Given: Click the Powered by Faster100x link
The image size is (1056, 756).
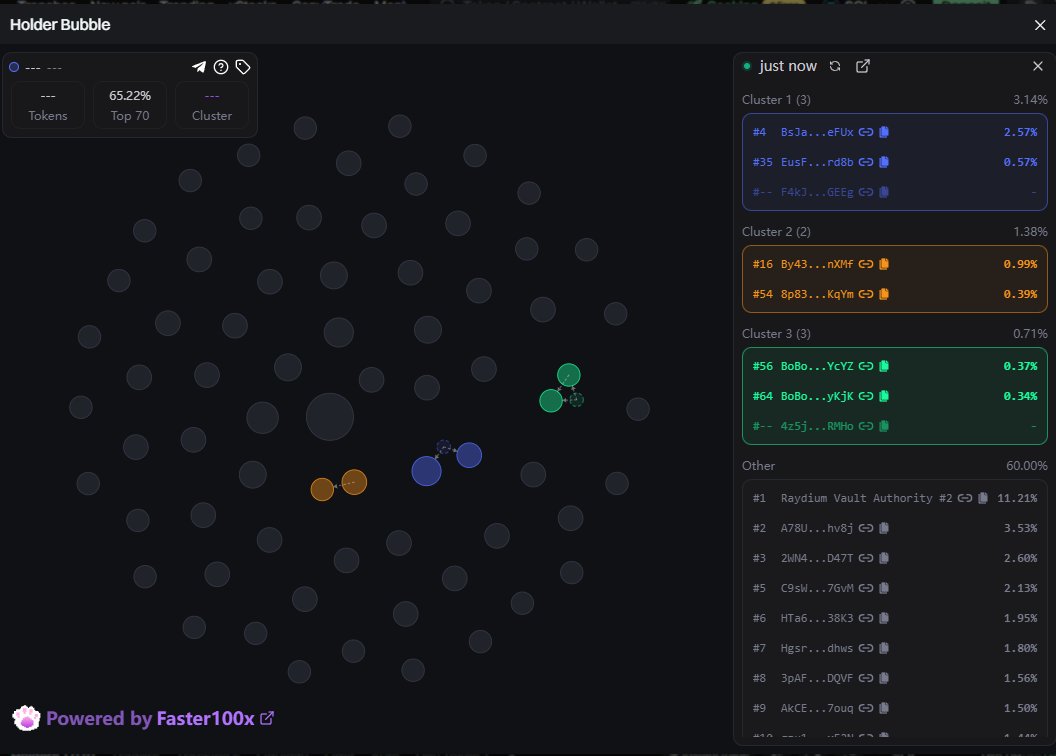Looking at the screenshot, I should pos(143,718).
